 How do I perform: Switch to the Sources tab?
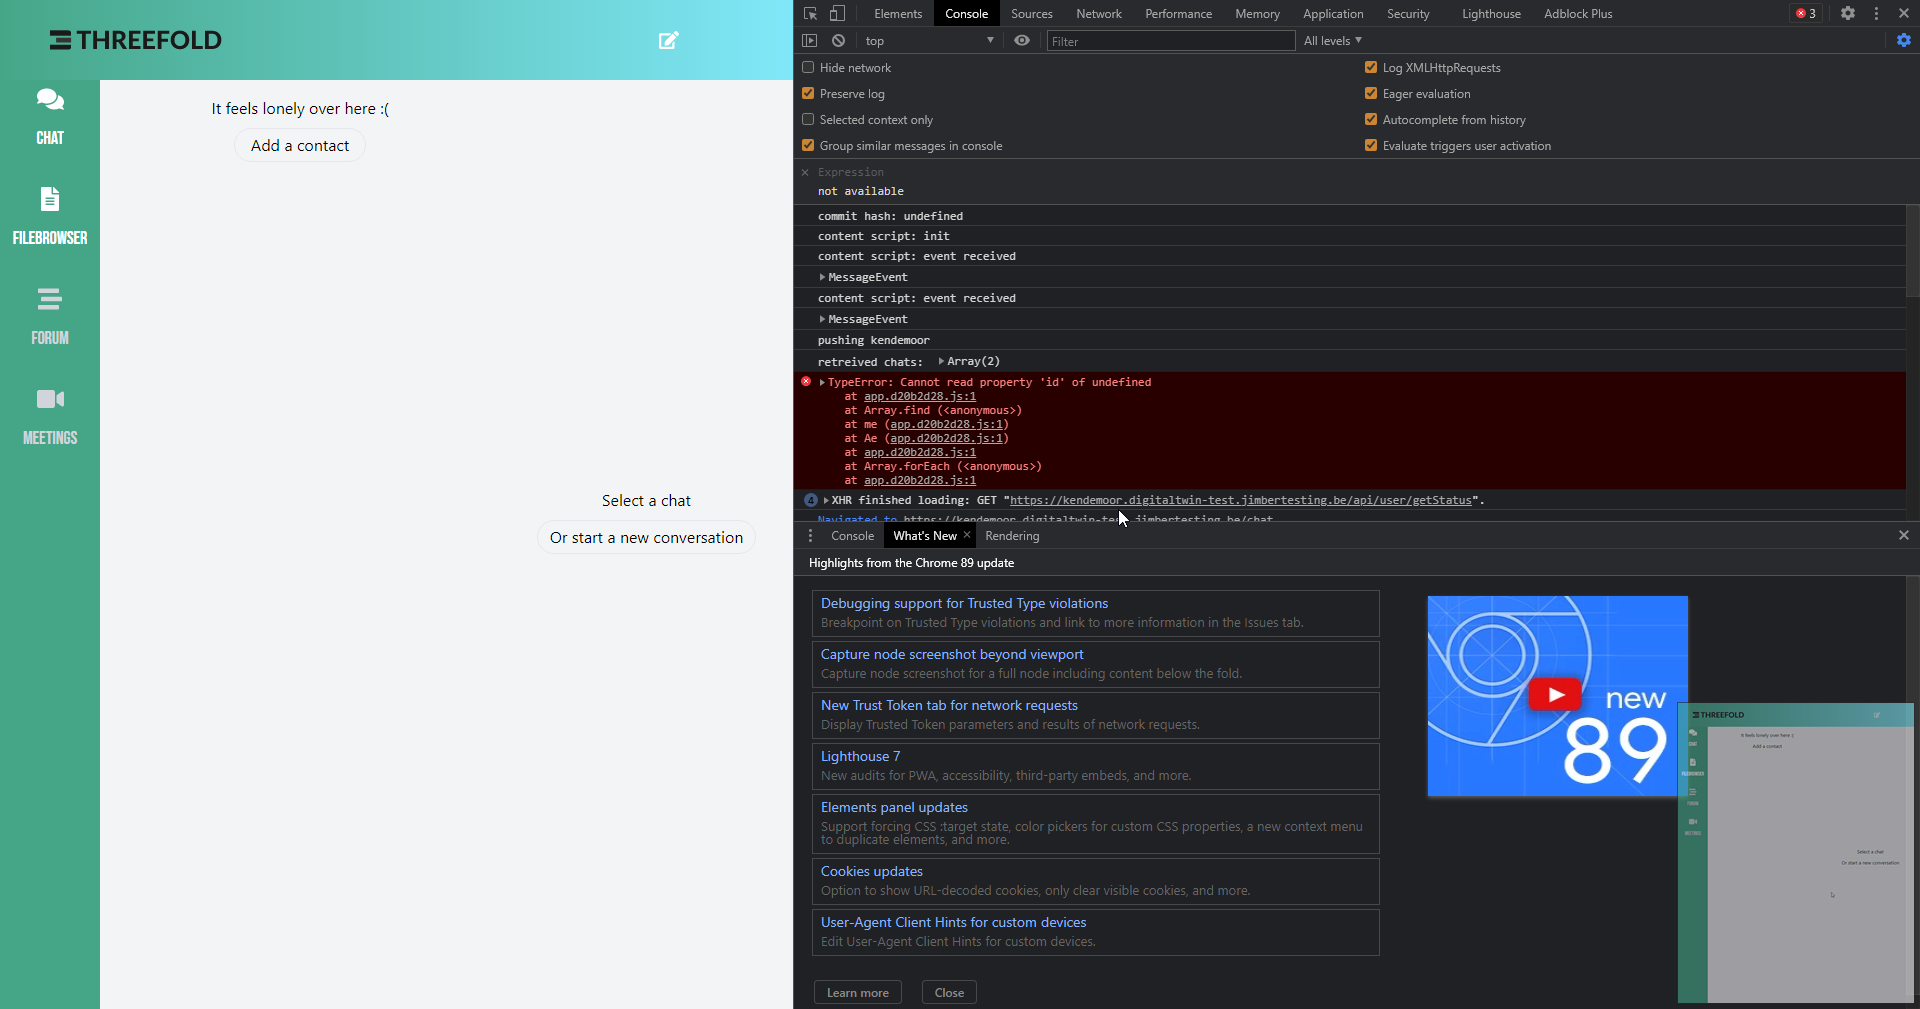tap(1032, 13)
